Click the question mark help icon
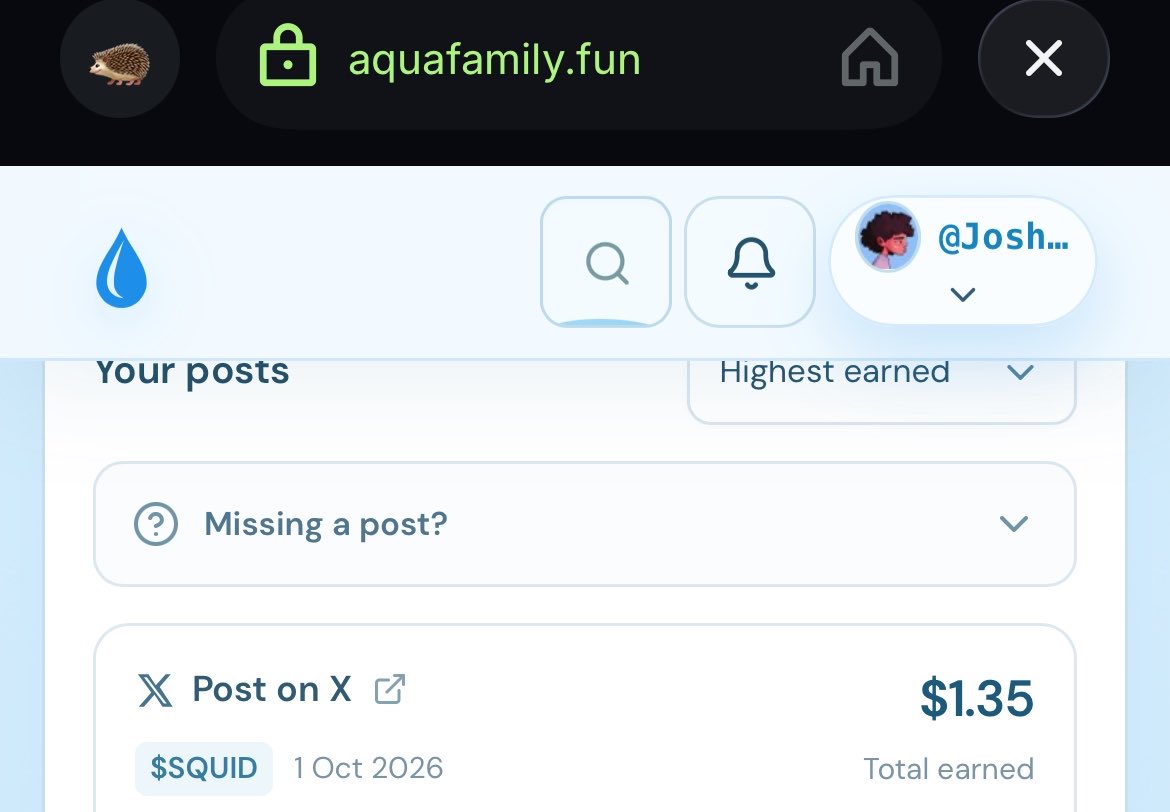1170x812 pixels. [x=156, y=524]
